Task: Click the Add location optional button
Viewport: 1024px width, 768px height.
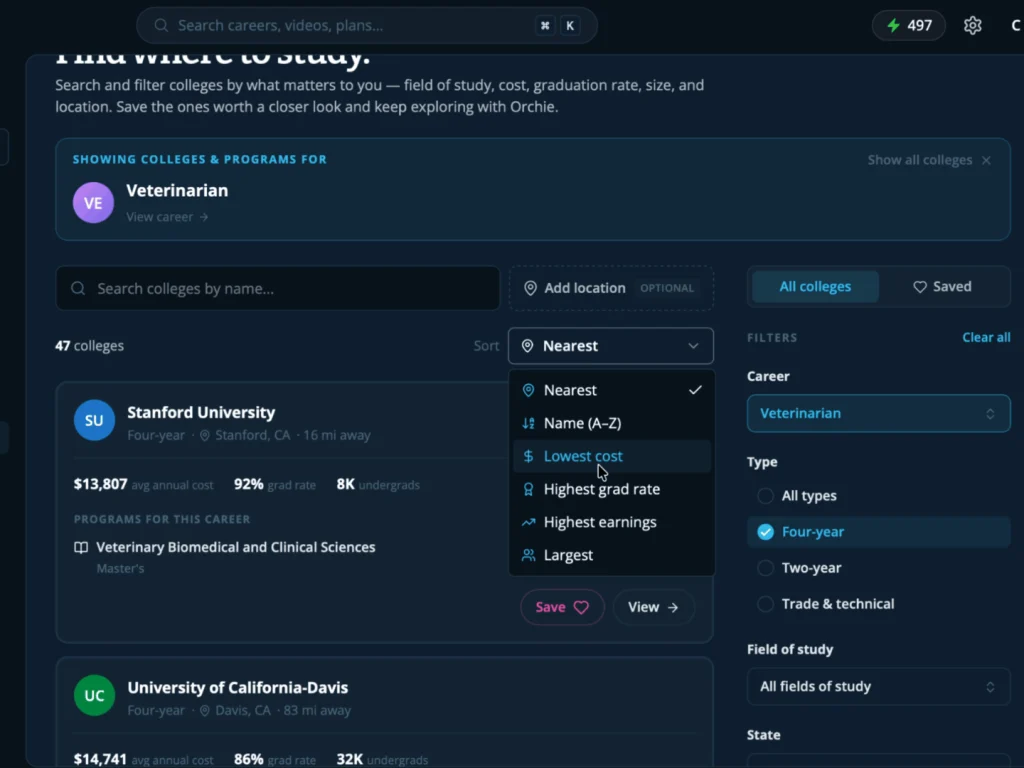Action: (x=611, y=288)
